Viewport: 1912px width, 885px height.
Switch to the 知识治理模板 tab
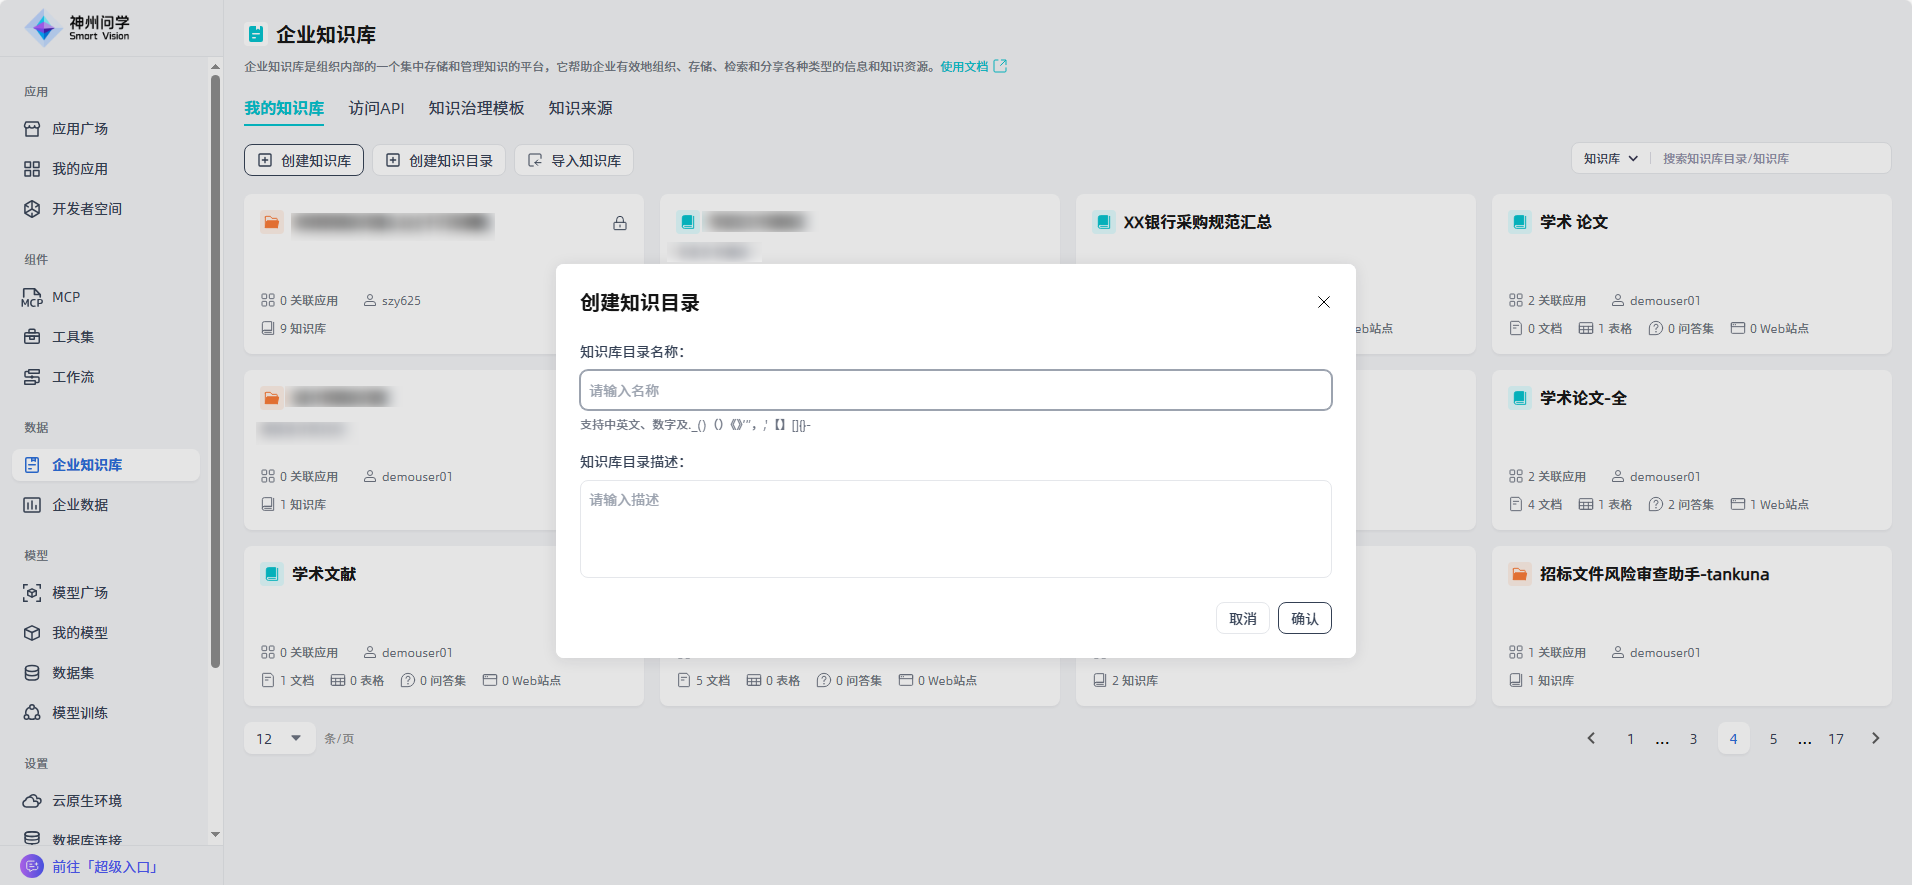point(476,108)
